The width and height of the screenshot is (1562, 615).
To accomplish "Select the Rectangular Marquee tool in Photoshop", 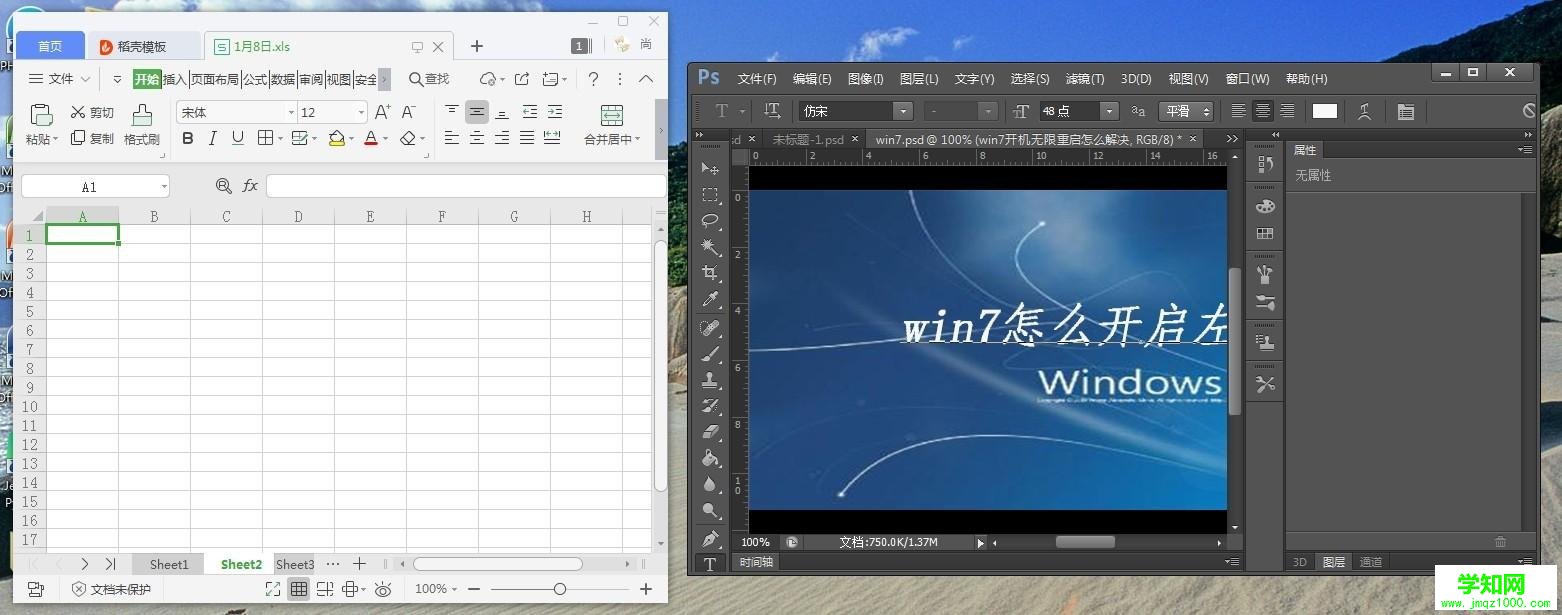I will pyautogui.click(x=710, y=194).
